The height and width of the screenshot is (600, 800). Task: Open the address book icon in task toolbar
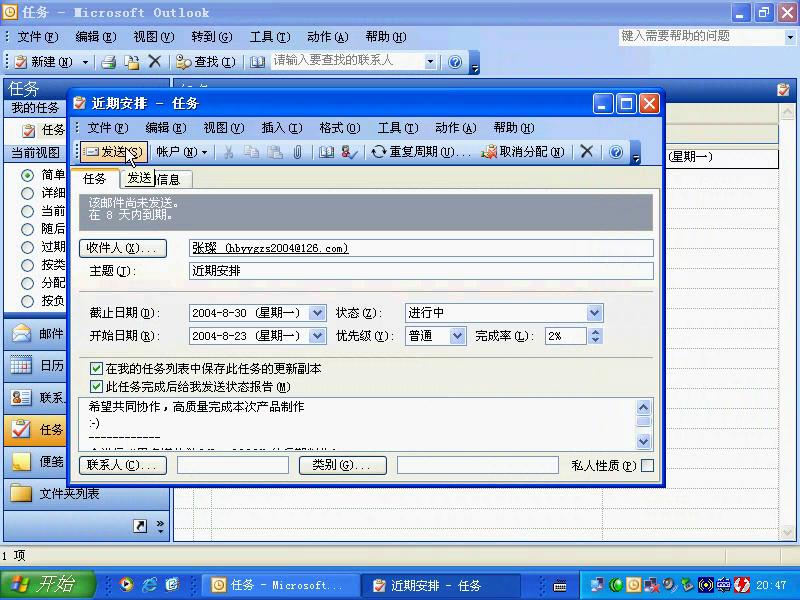tap(326, 152)
